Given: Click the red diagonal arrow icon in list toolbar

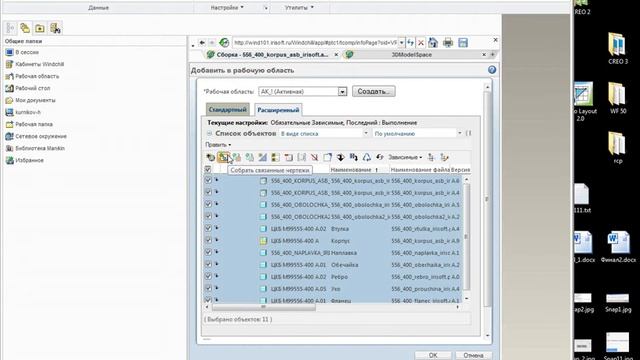Looking at the screenshot, I should coord(314,157).
